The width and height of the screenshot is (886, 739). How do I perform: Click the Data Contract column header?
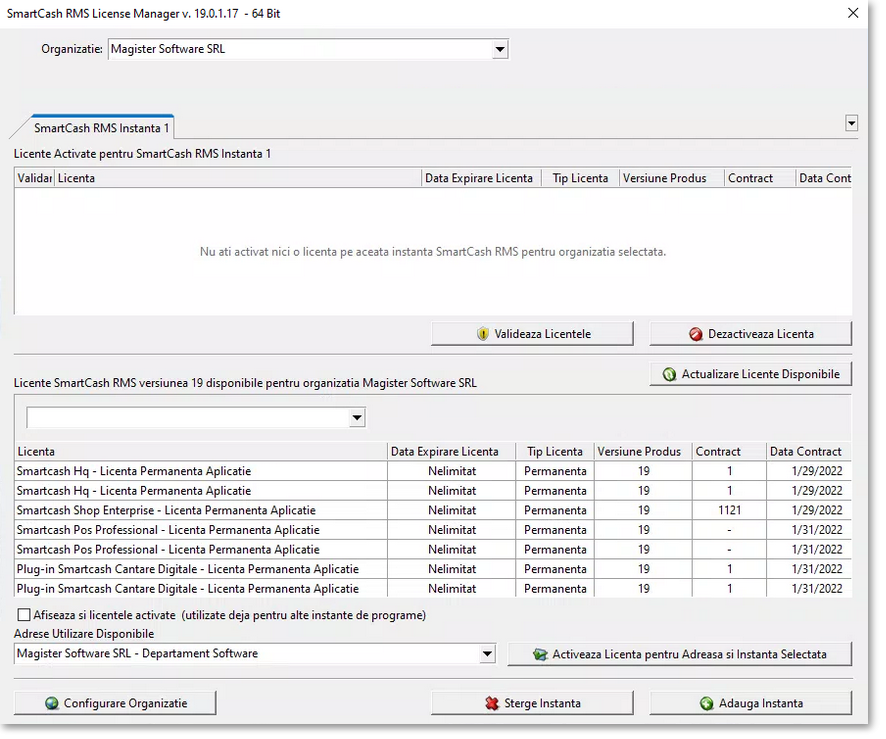[x=809, y=451]
